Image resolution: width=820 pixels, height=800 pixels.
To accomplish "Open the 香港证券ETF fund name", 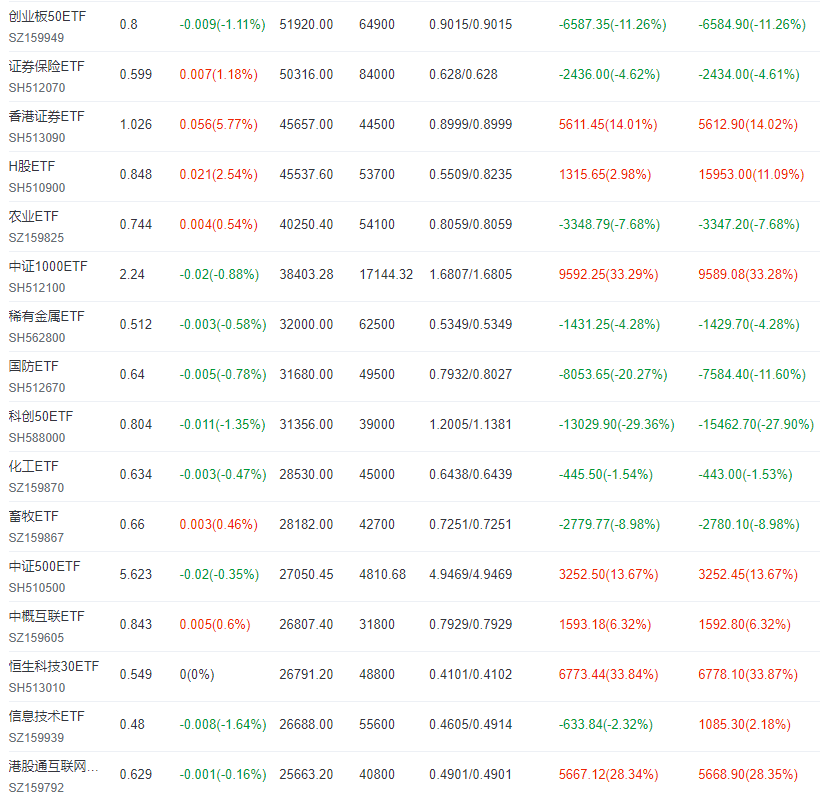I will tap(47, 117).
